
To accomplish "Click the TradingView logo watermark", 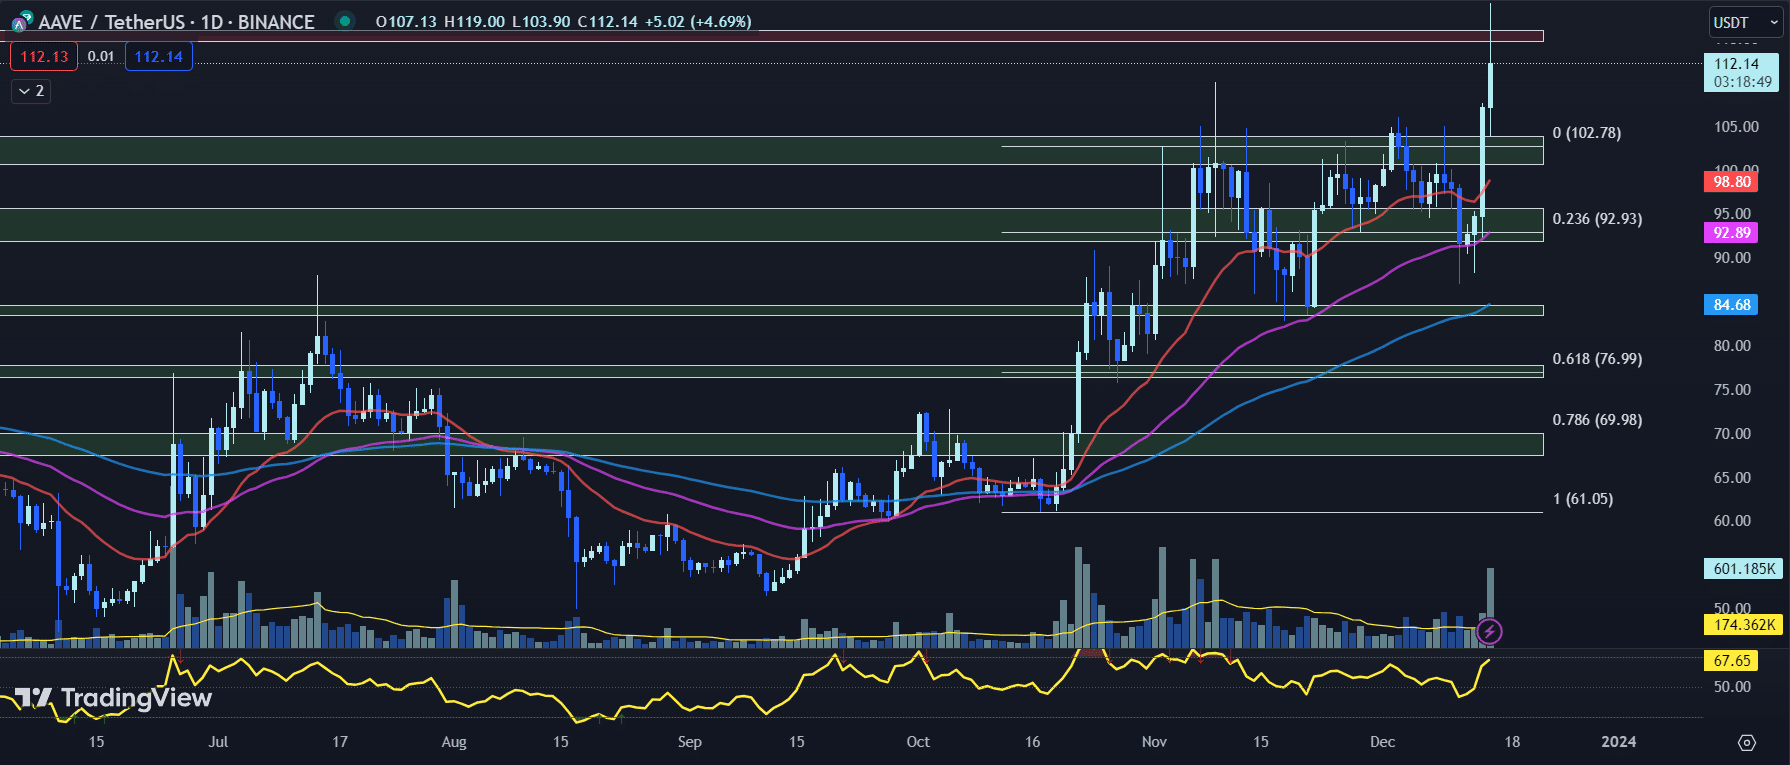I will (x=113, y=698).
